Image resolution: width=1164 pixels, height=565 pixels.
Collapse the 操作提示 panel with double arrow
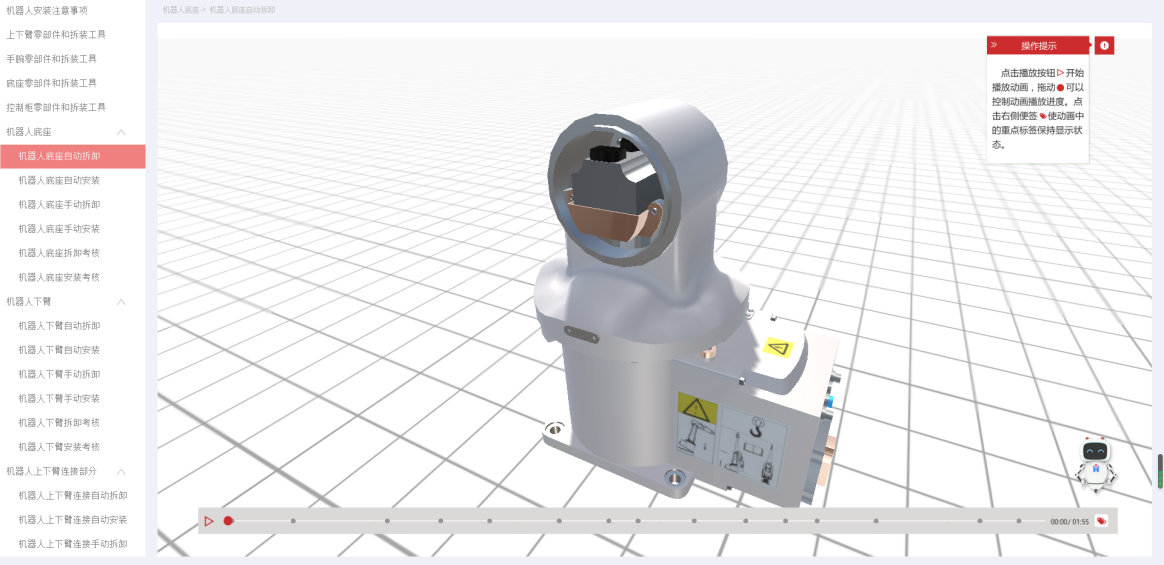click(x=994, y=46)
